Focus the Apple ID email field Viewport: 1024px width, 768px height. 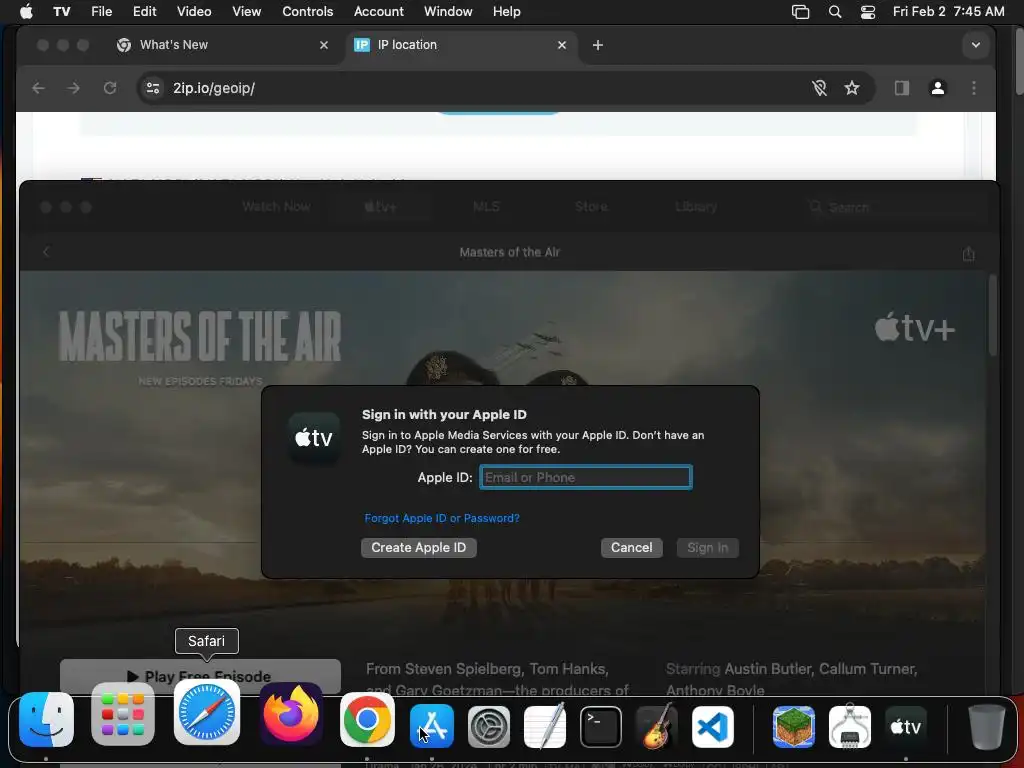point(586,477)
